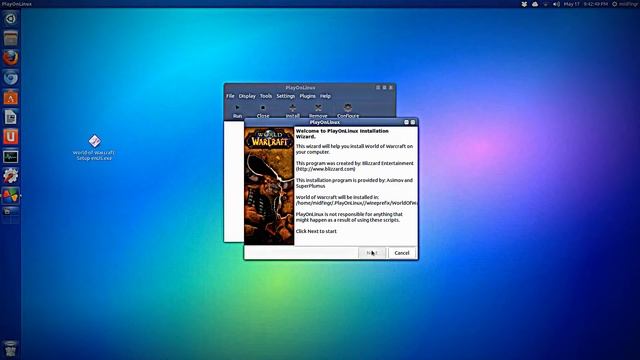Open the Ubuntu Dash home launcher

coord(11,19)
